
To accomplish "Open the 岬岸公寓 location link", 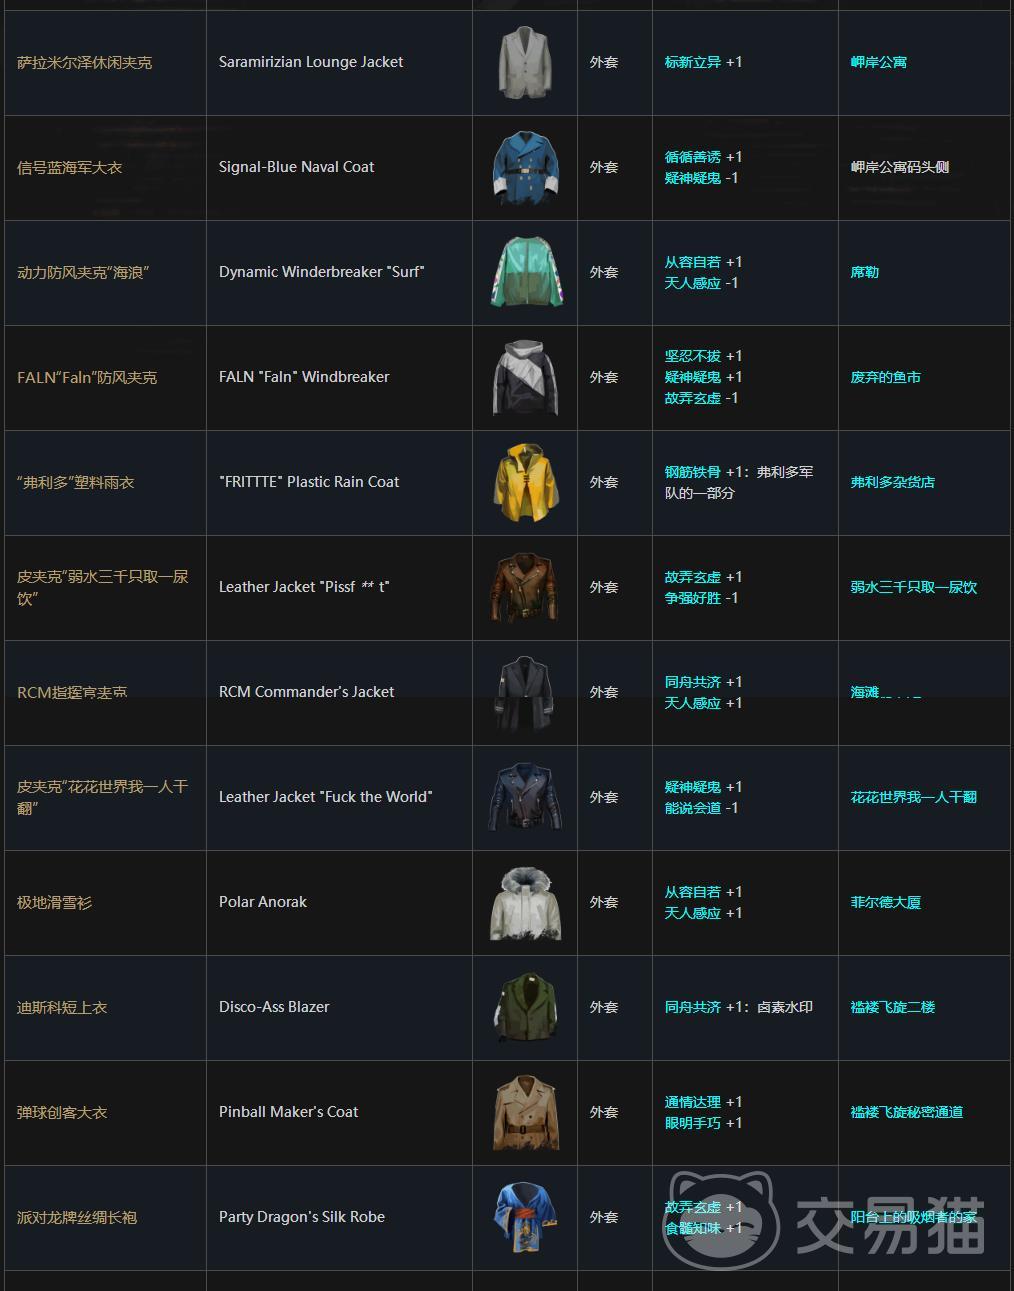I will (x=878, y=62).
